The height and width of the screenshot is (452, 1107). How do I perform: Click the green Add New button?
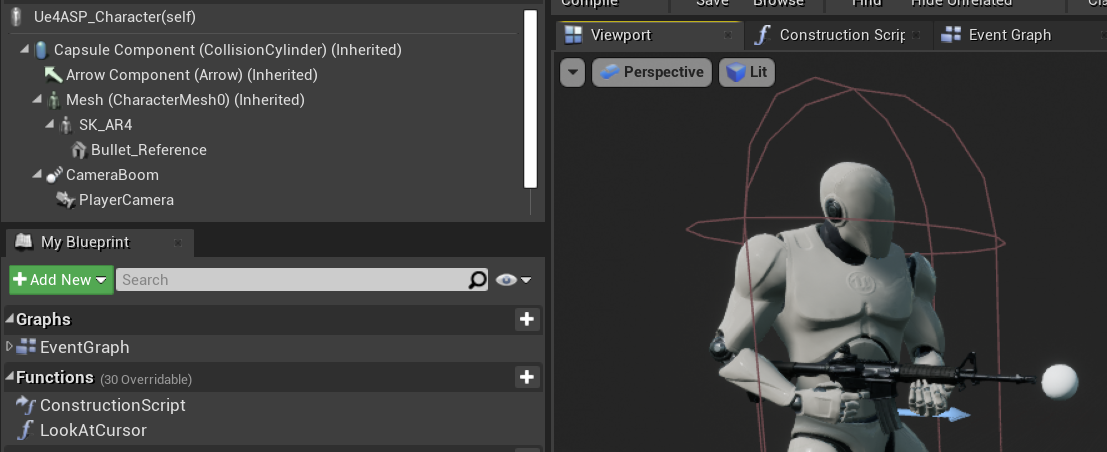click(x=61, y=280)
